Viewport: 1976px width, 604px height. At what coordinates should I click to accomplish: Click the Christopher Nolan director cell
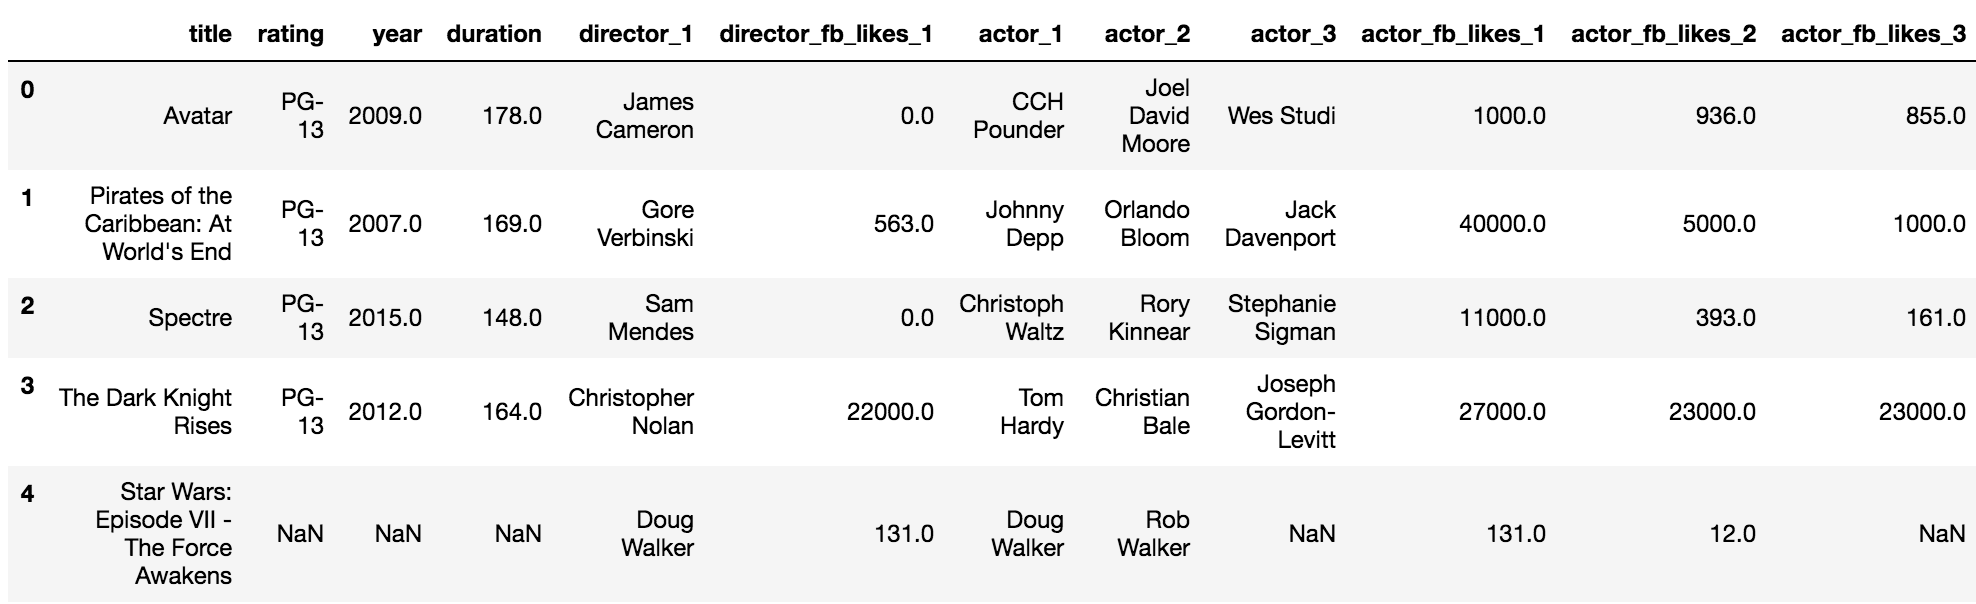(631, 412)
